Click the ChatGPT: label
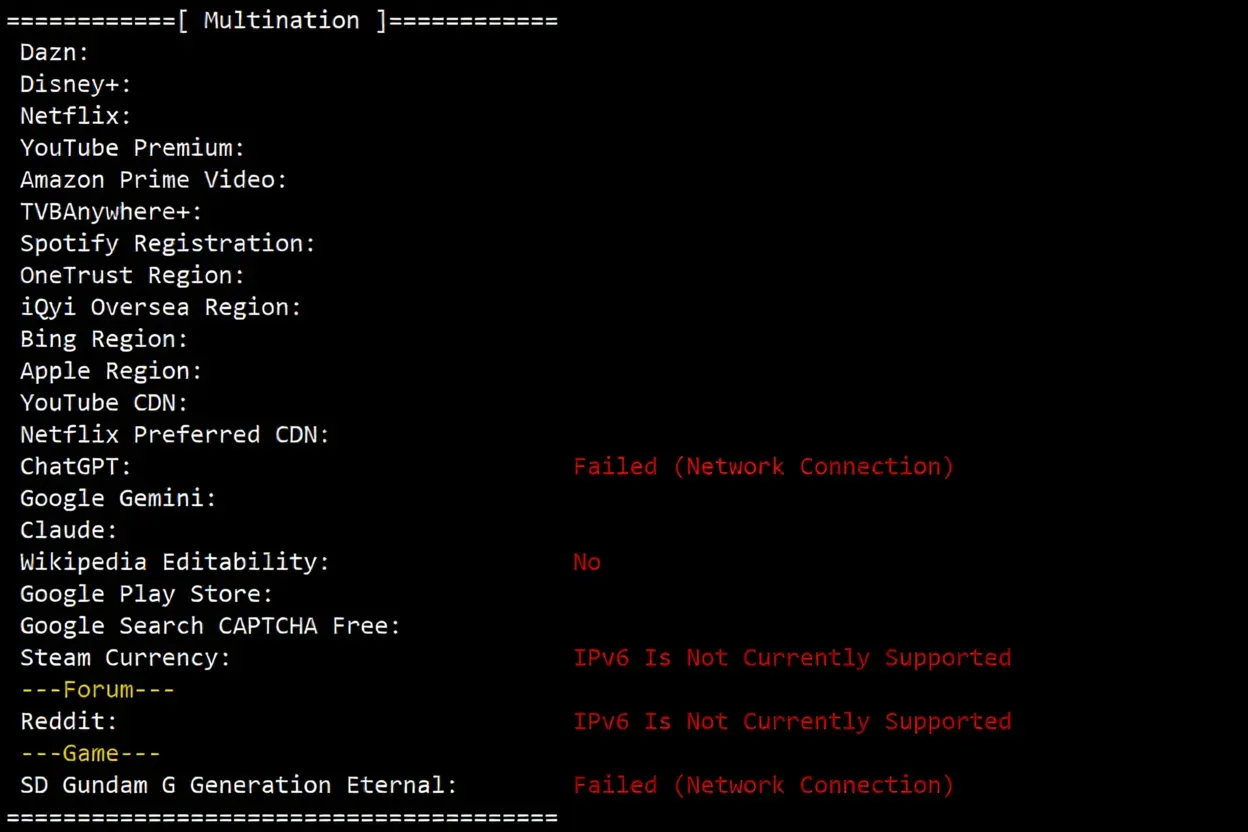The width and height of the screenshot is (1248, 832). click(75, 467)
